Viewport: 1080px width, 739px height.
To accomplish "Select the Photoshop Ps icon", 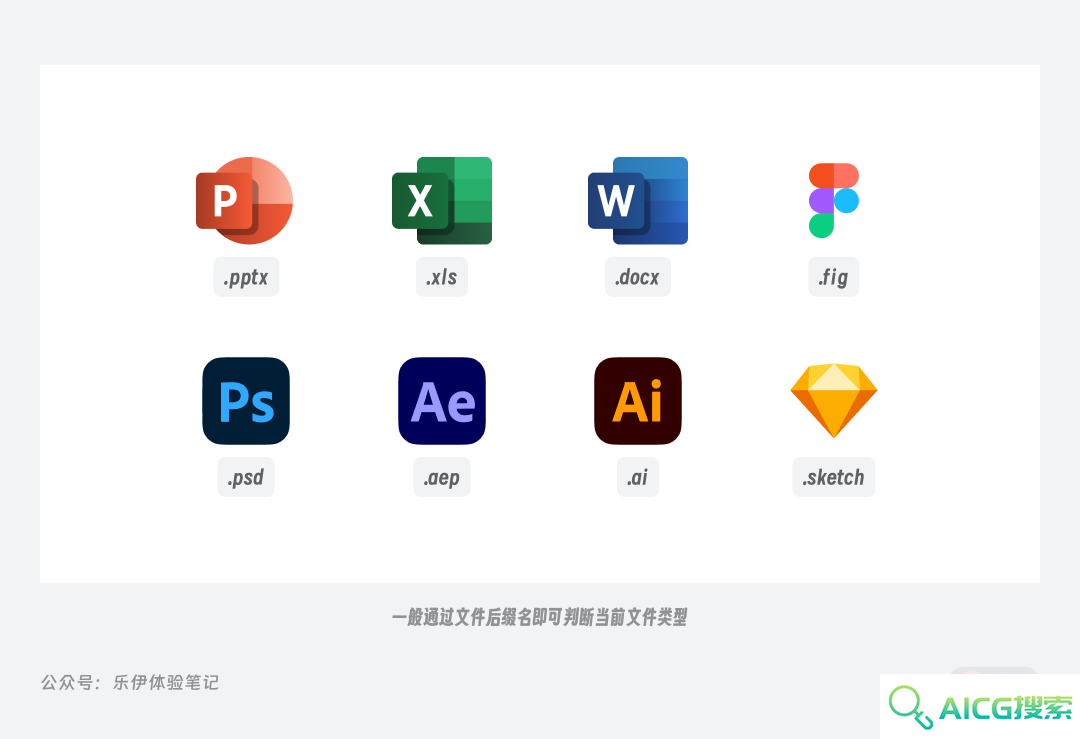I will [x=246, y=401].
